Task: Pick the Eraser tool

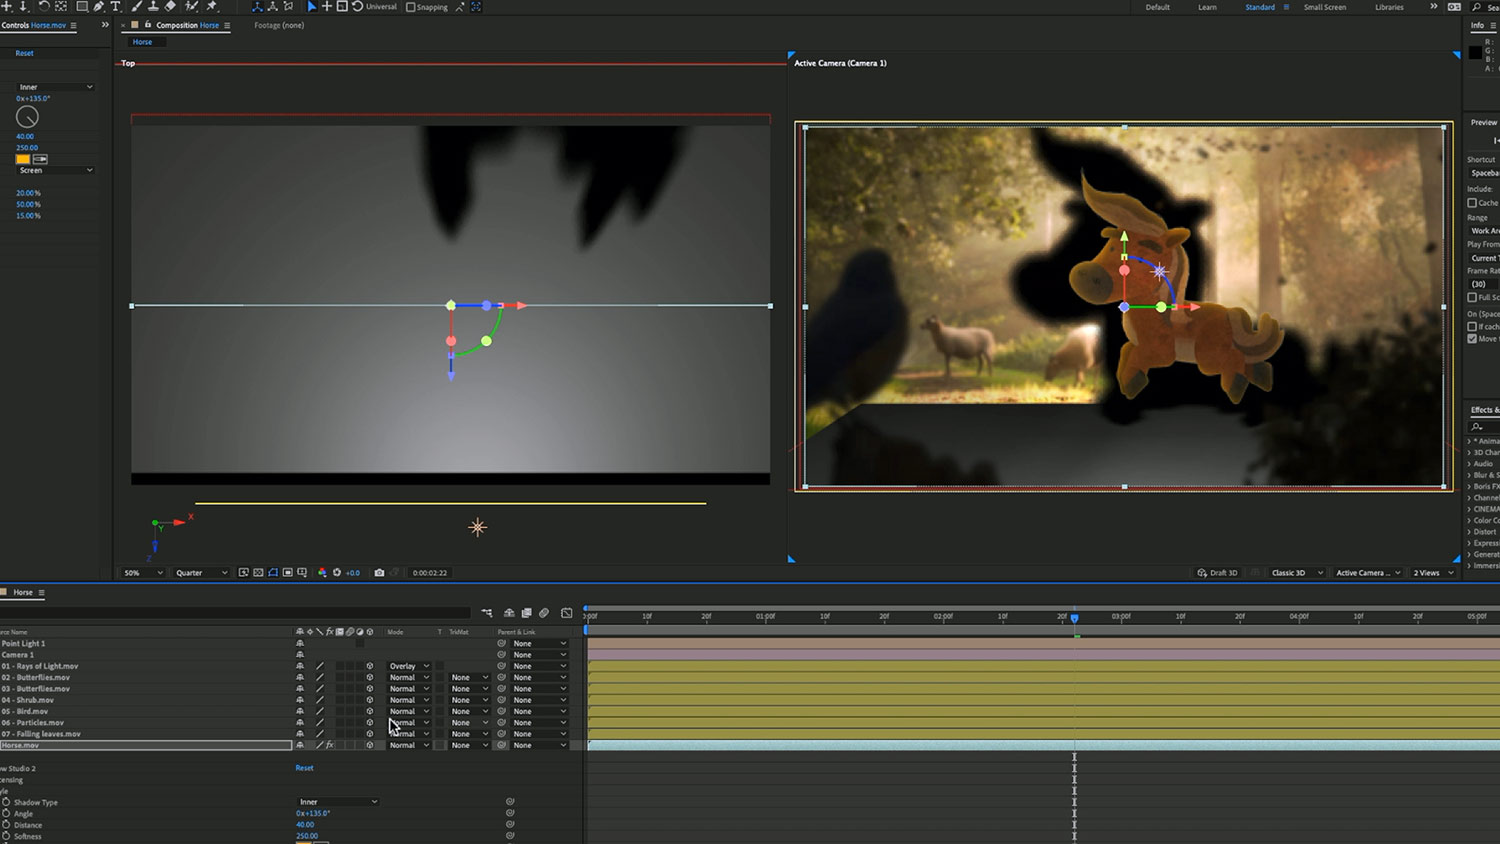Action: (x=170, y=7)
